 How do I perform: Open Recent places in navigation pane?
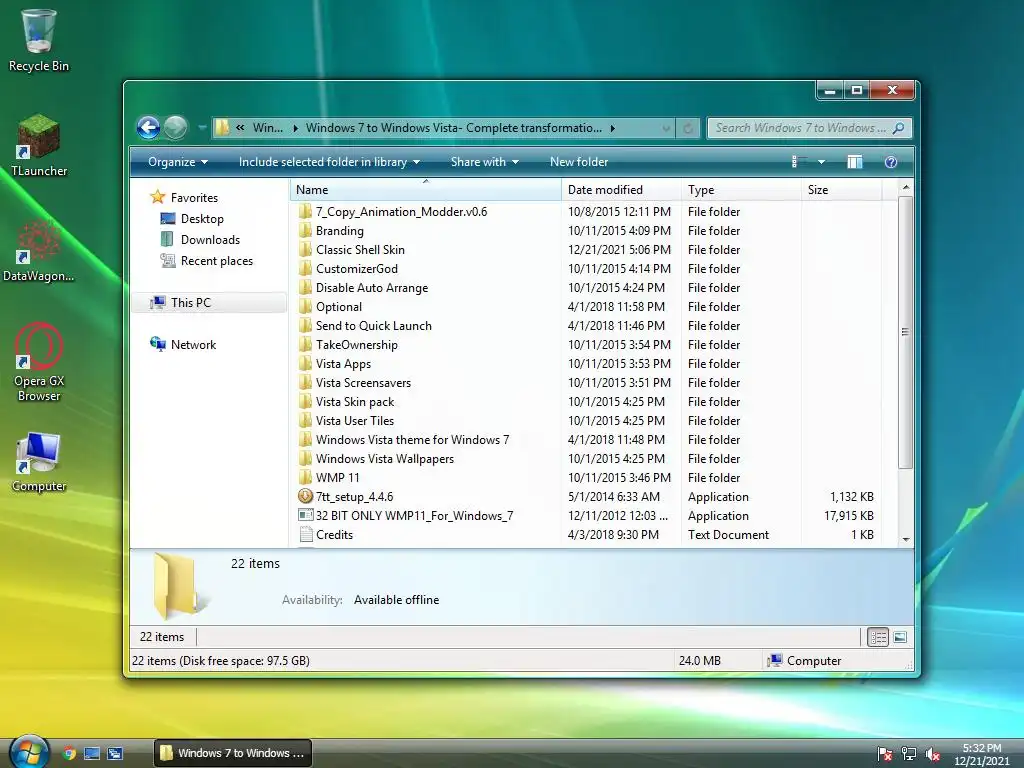216,261
